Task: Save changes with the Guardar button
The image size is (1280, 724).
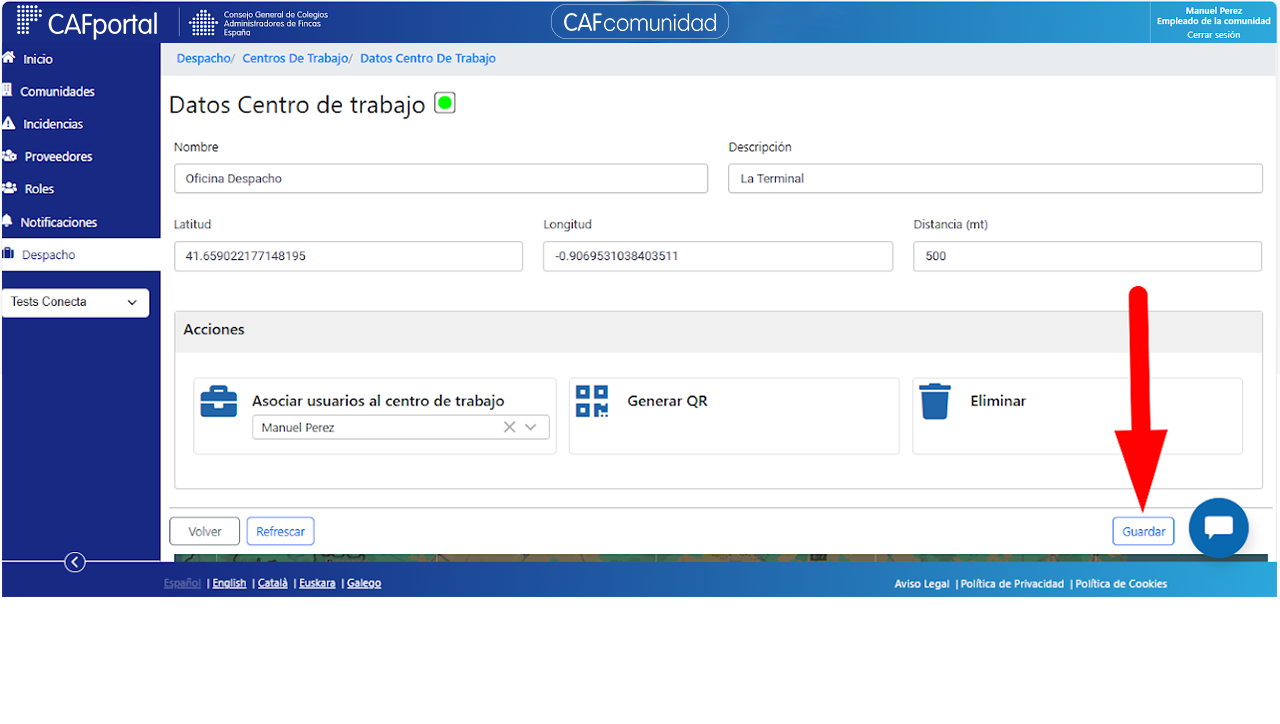Action: coord(1143,531)
